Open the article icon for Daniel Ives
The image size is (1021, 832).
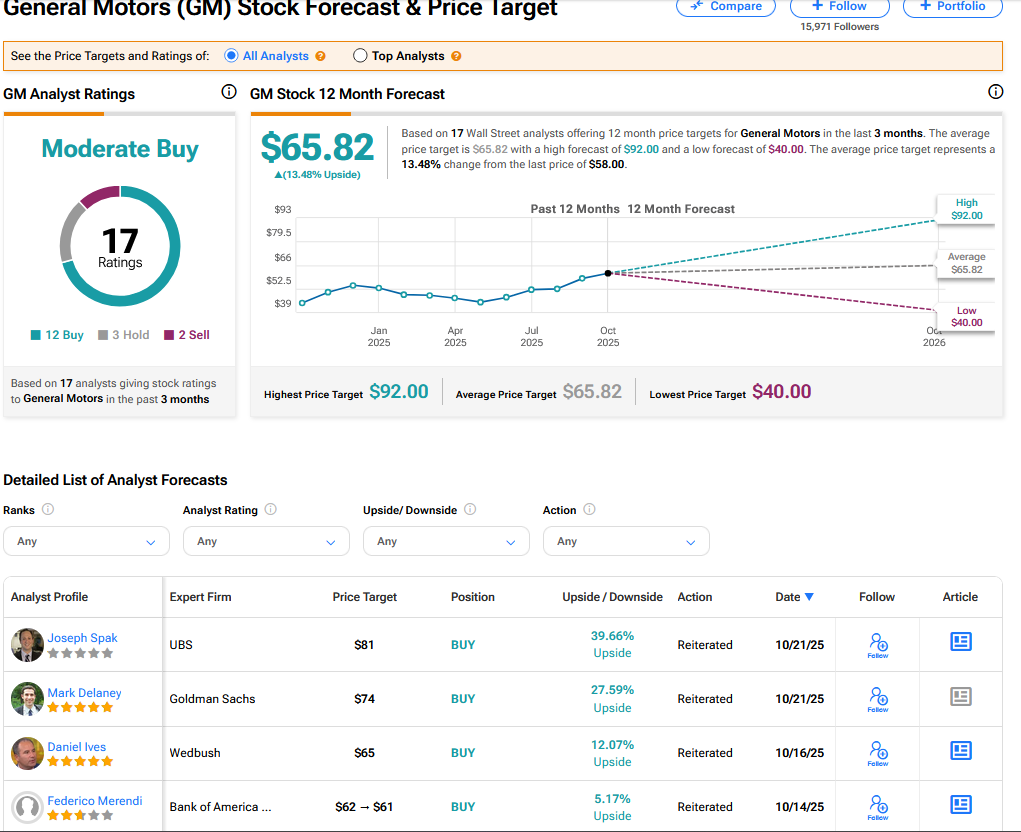(960, 750)
